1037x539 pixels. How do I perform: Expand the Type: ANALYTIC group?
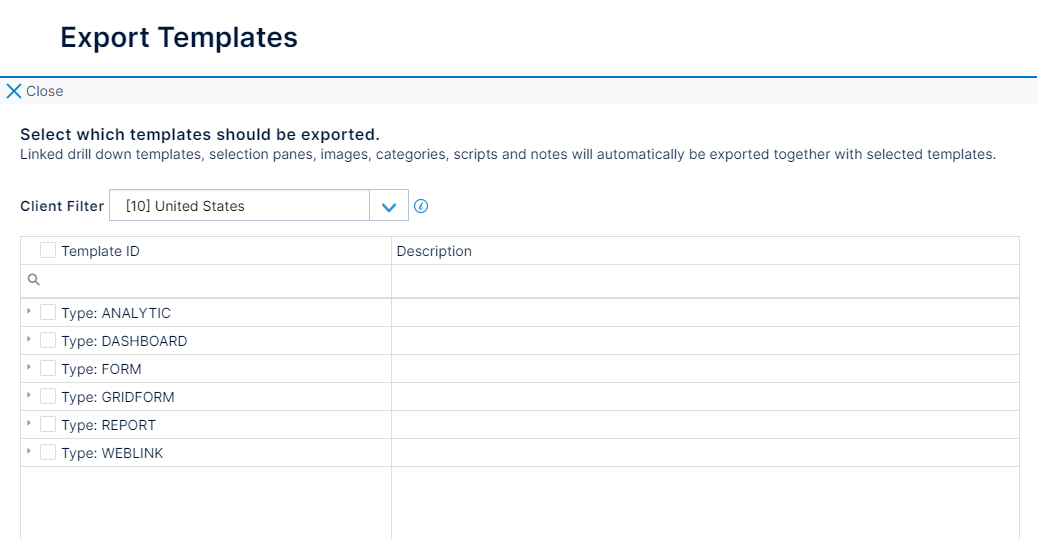(29, 312)
